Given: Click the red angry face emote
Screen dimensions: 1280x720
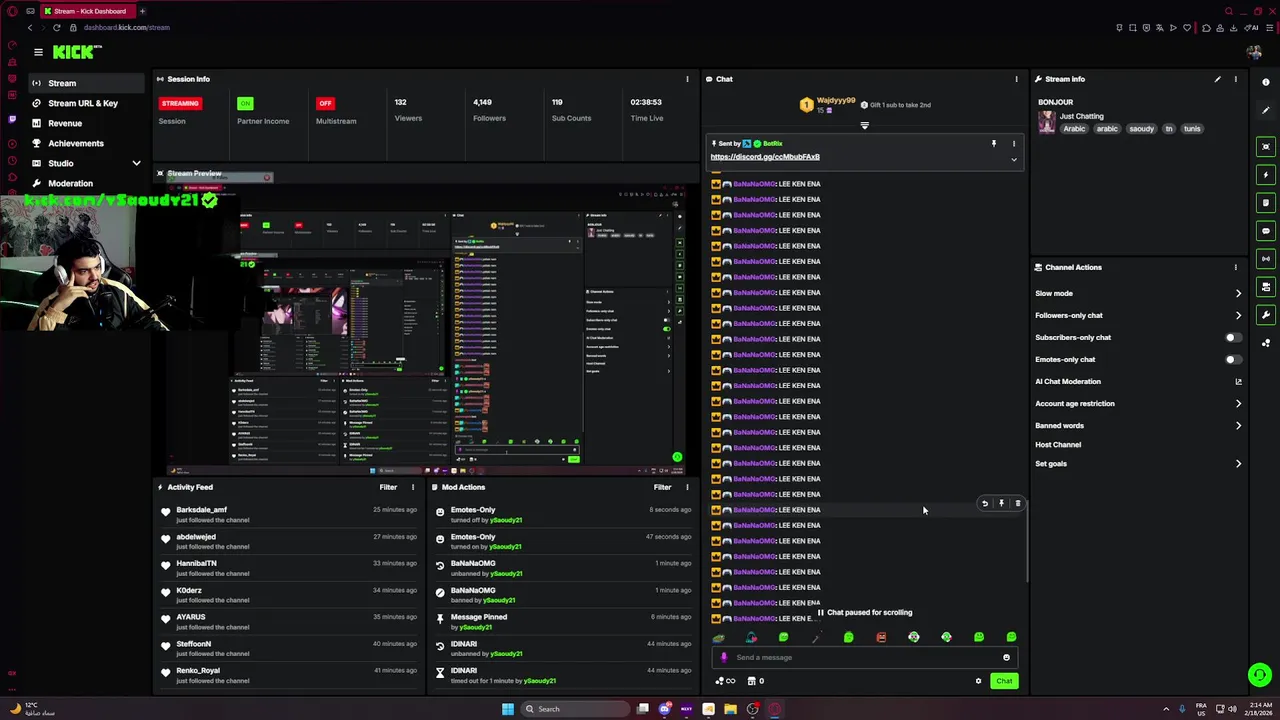Looking at the screenshot, I should tap(881, 637).
